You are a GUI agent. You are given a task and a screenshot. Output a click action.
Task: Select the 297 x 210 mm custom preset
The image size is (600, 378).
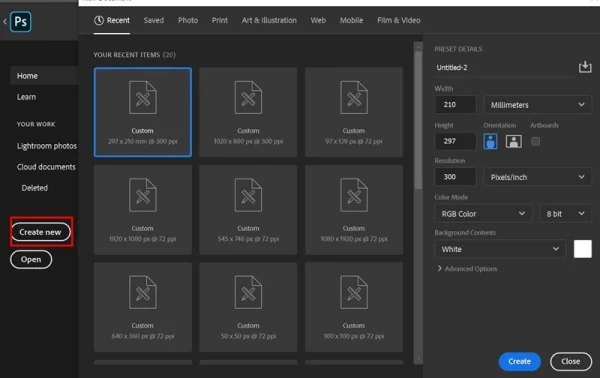143,112
